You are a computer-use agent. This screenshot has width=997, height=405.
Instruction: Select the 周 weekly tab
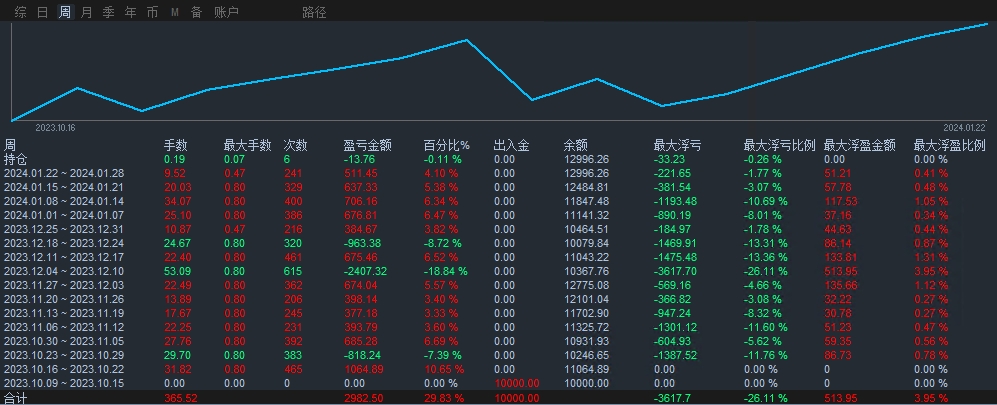[x=65, y=12]
